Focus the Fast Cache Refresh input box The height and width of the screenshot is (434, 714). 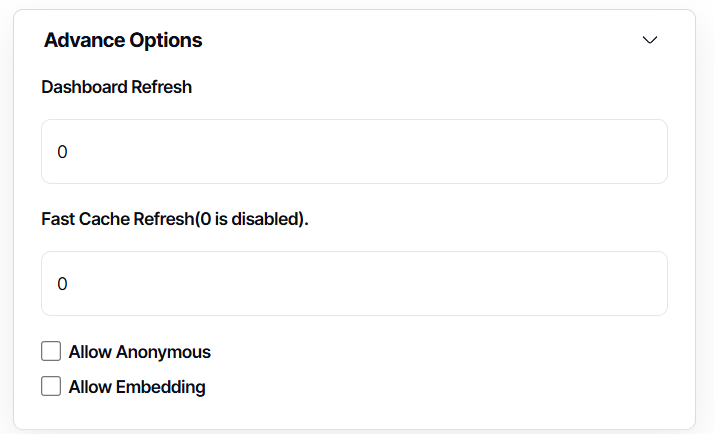tap(354, 284)
